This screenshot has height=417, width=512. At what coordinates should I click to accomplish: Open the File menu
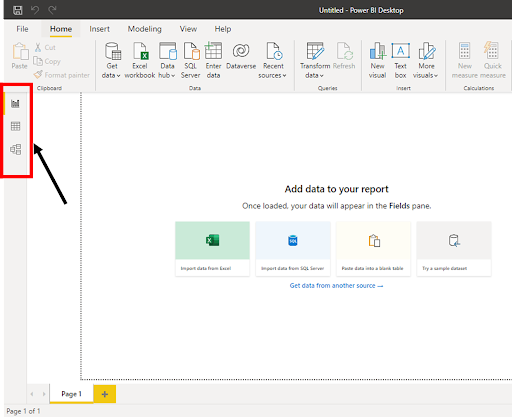22,29
